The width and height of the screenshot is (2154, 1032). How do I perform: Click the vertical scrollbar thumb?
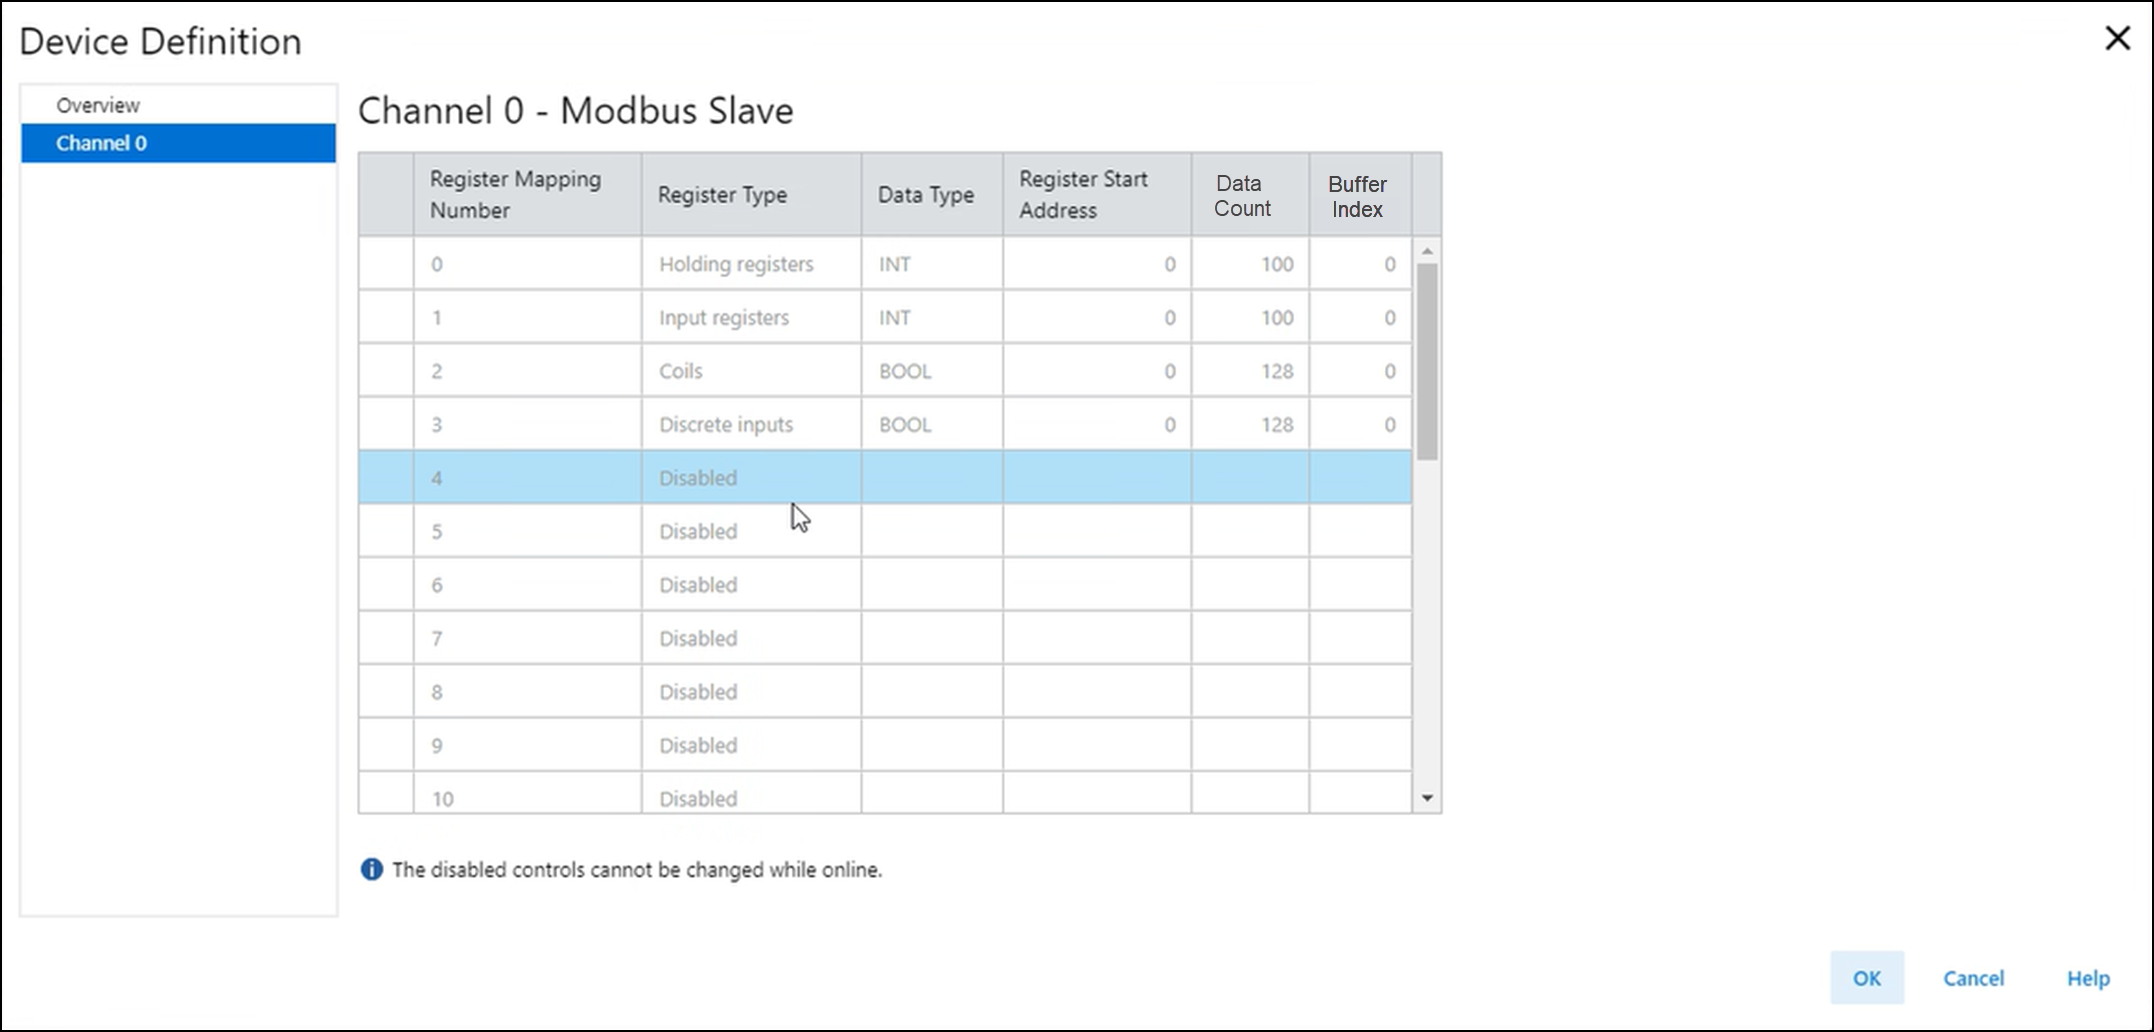click(x=1427, y=360)
